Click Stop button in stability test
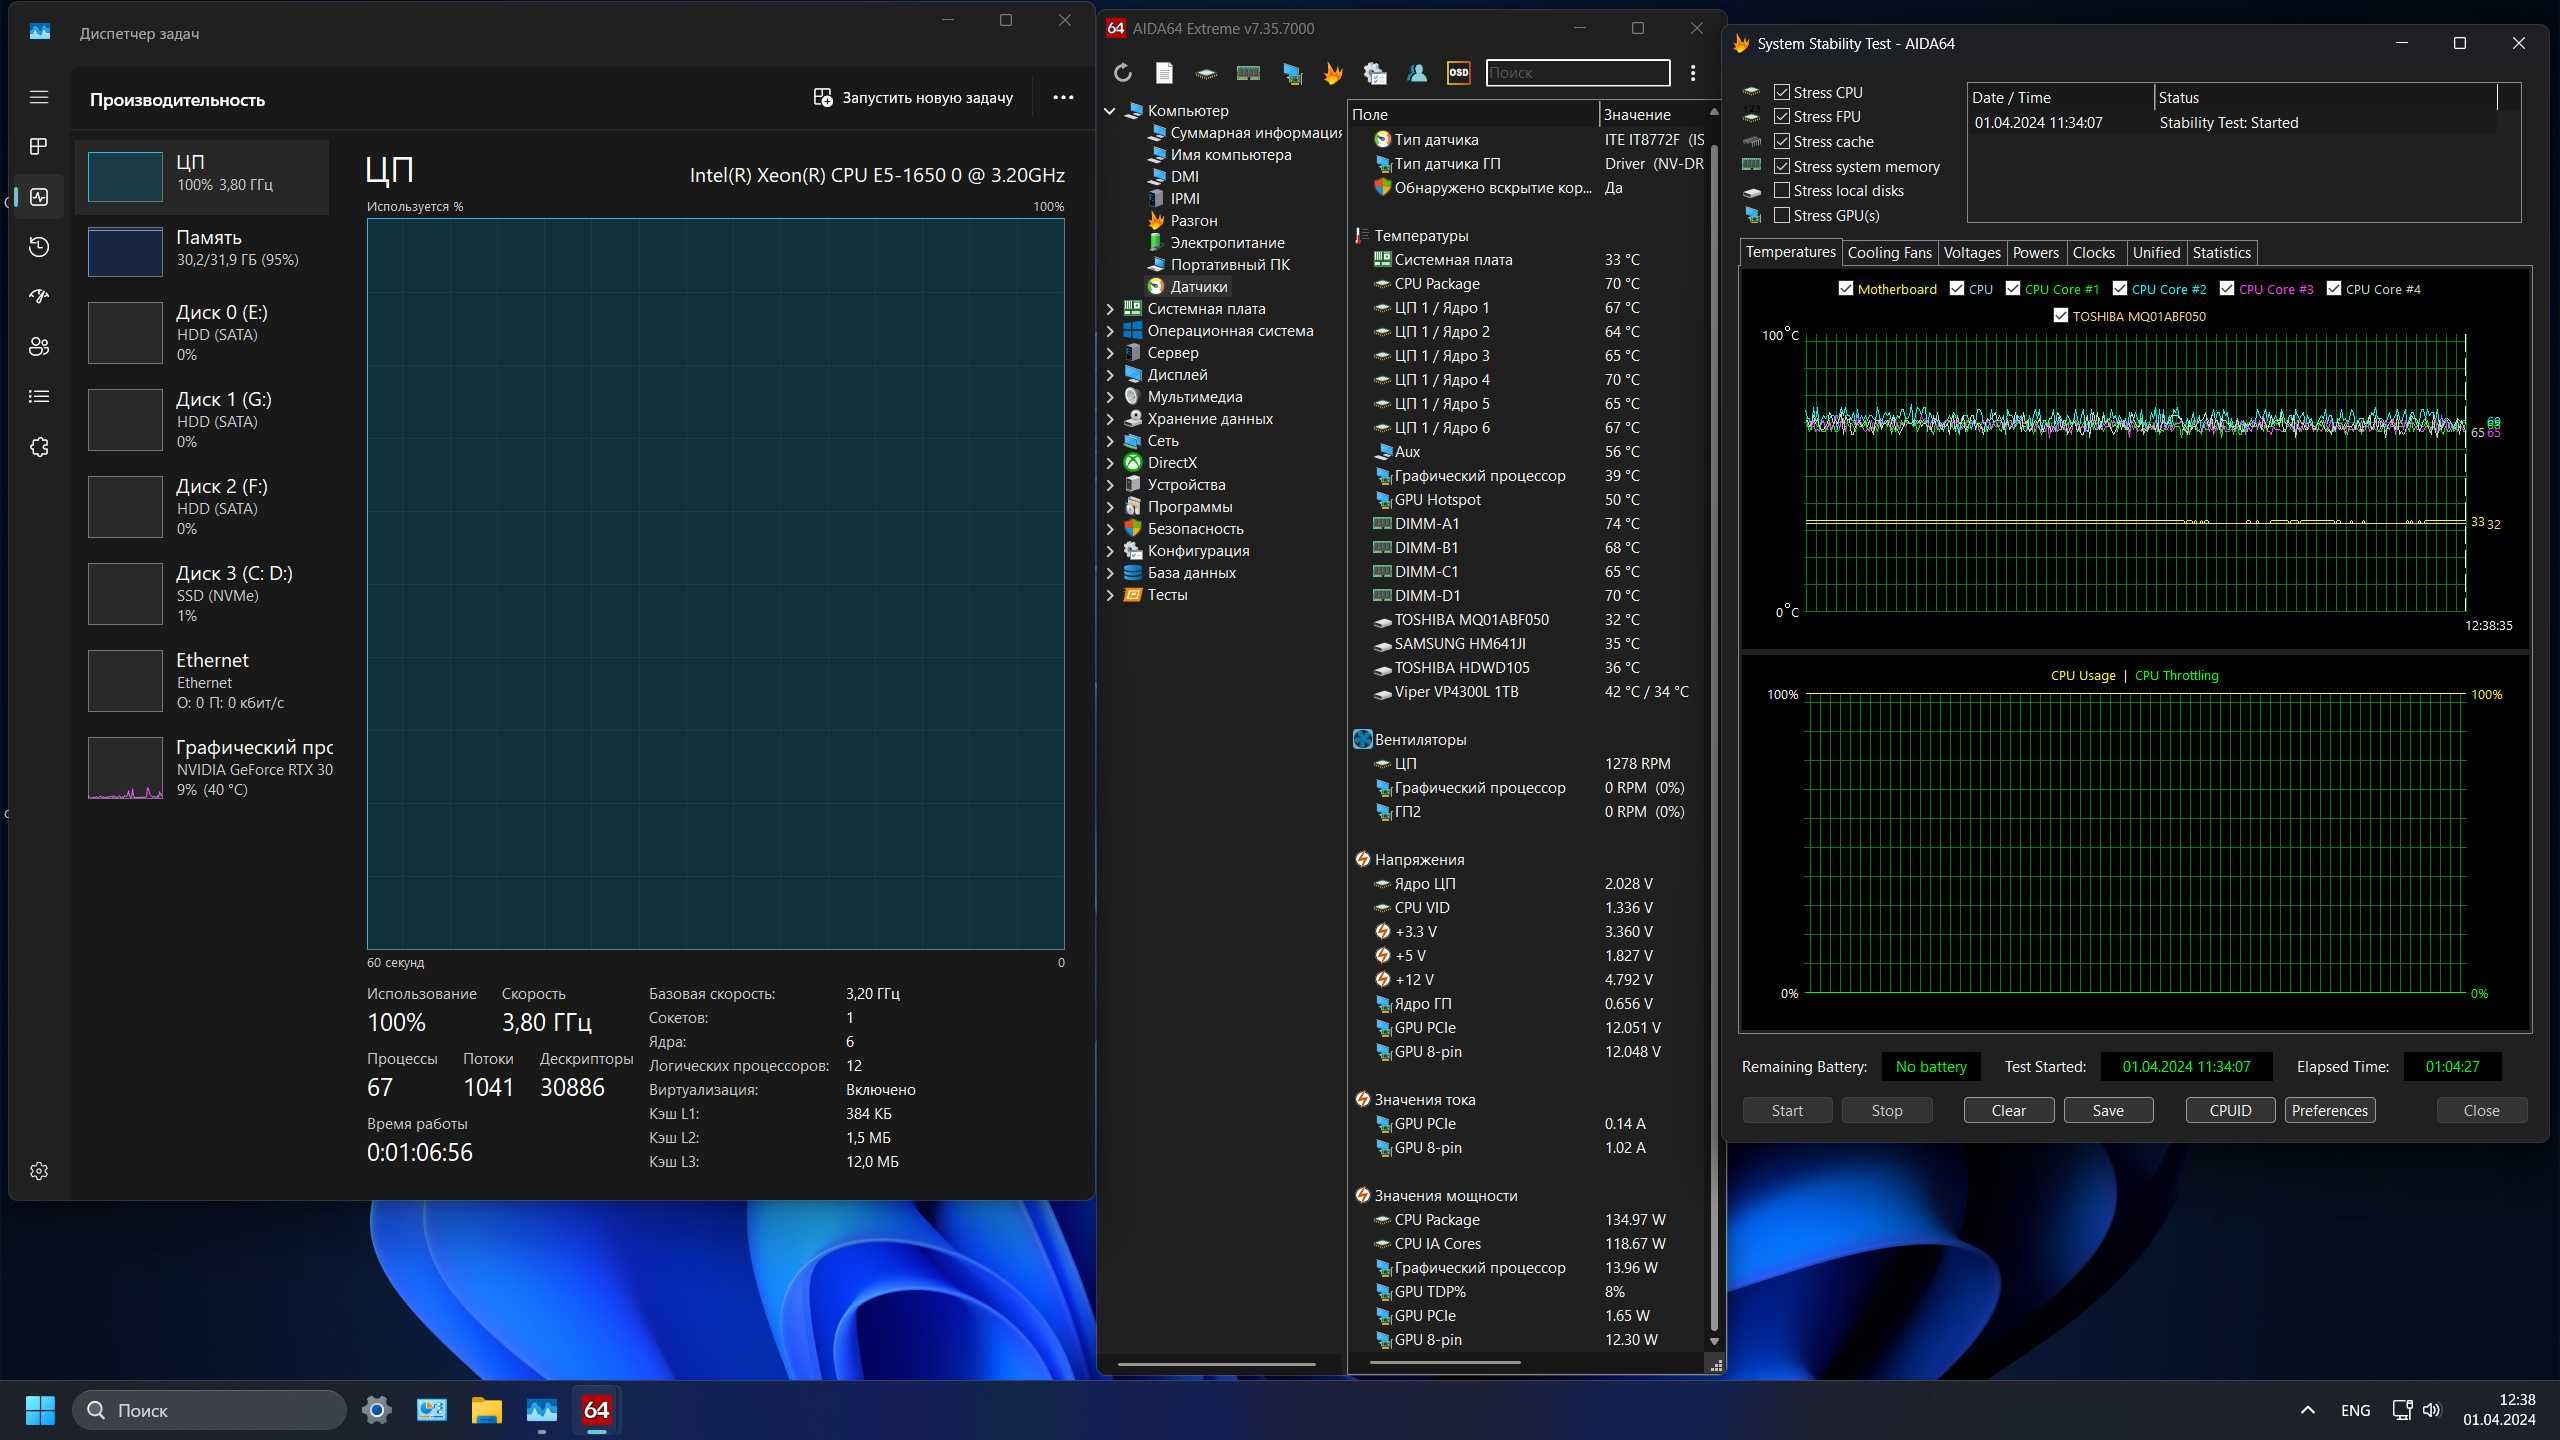Viewport: 2560px width, 1440px height. (1887, 1110)
